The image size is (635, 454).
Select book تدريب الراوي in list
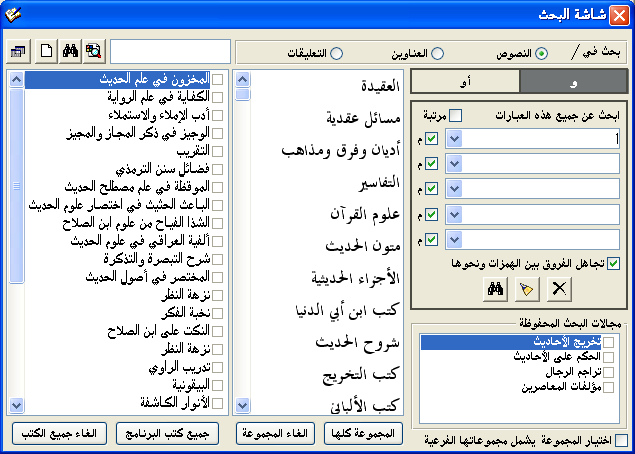point(179,367)
